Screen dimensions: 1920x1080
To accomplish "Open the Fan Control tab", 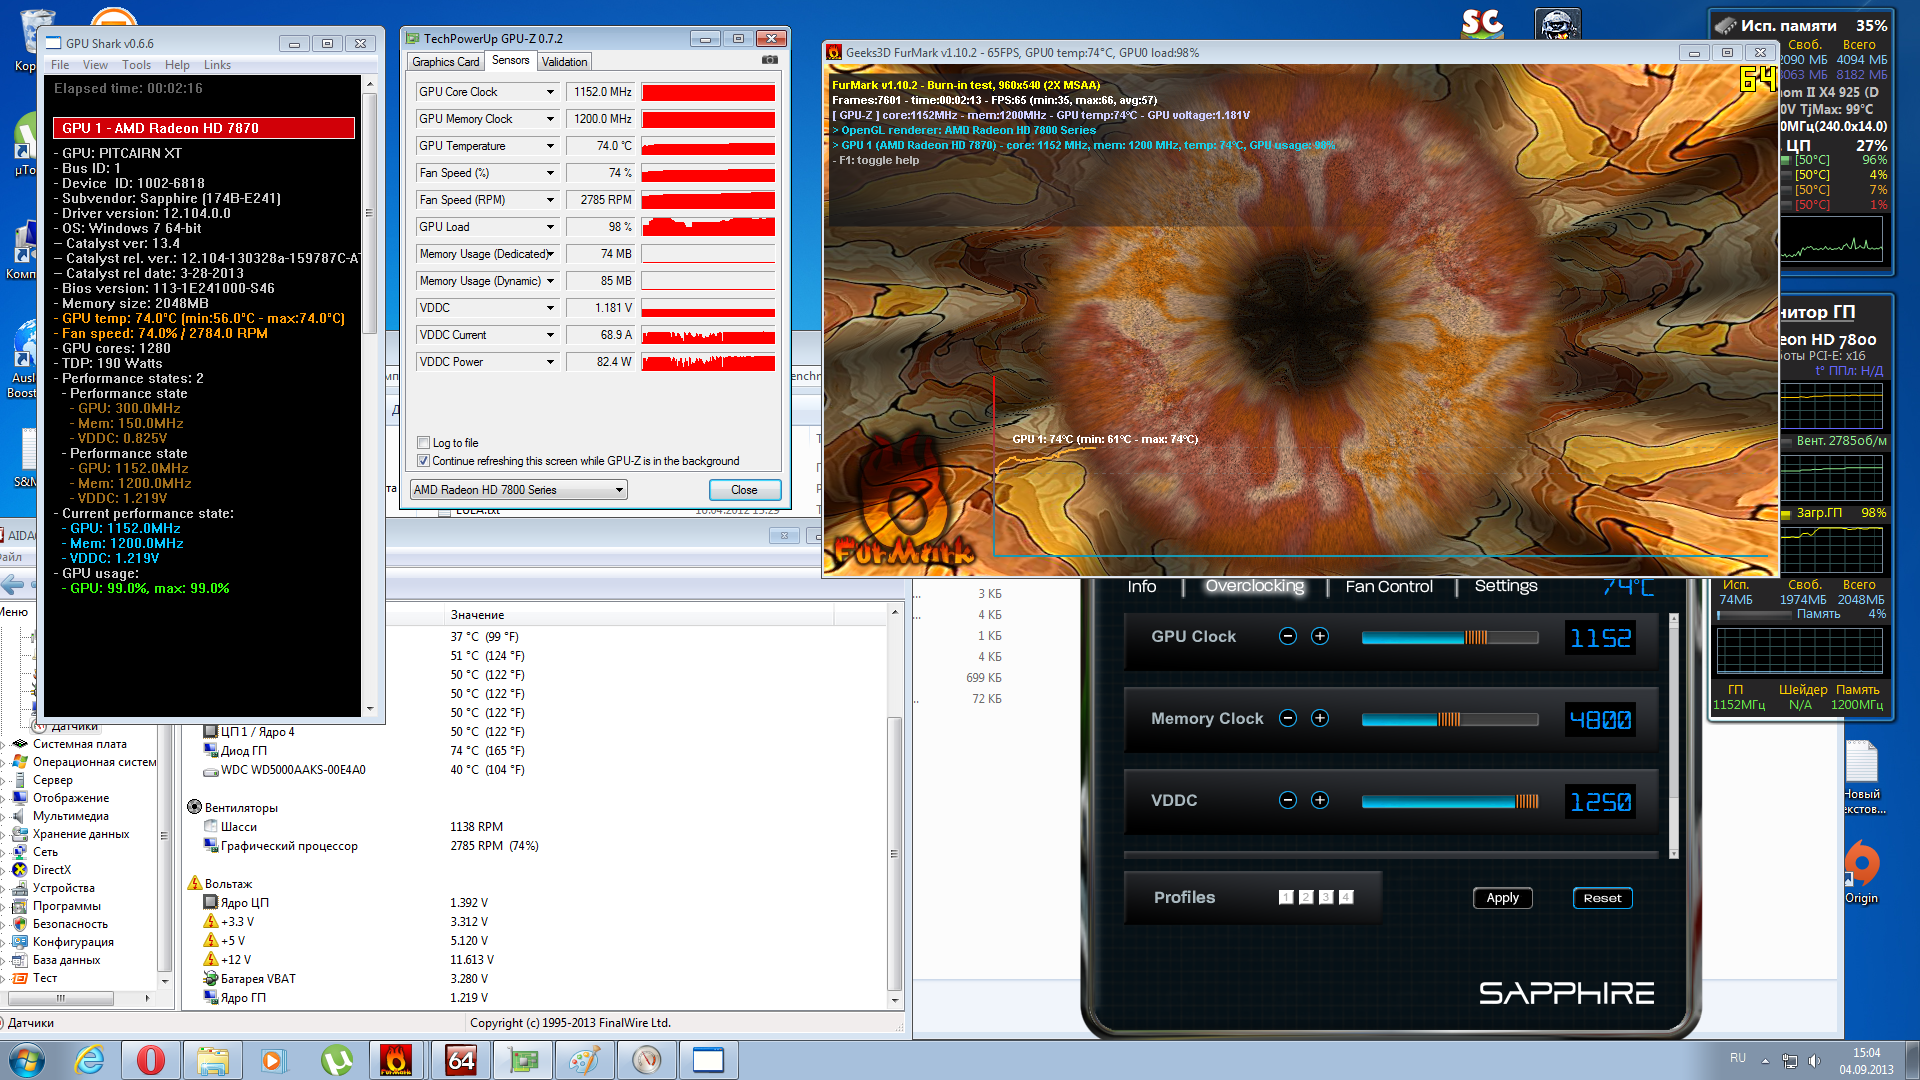I will [x=1388, y=587].
